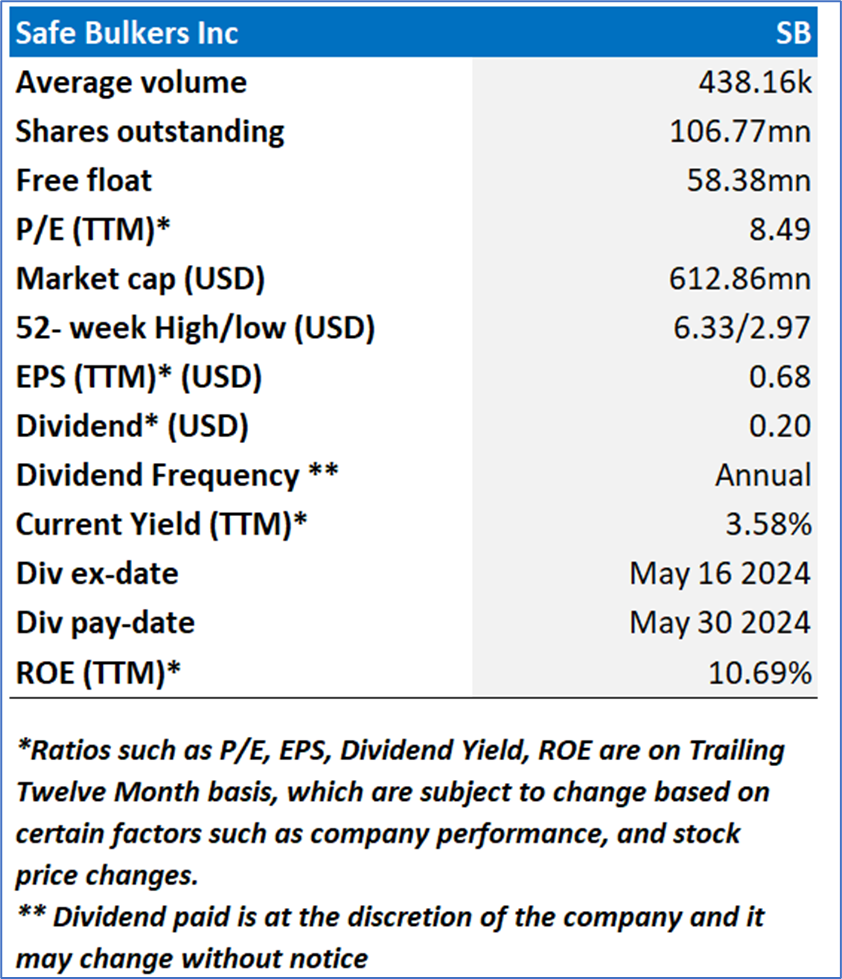Viewport: 842px width, 979px height.
Task: Click the Annual dividend frequency value
Action: click(x=763, y=475)
